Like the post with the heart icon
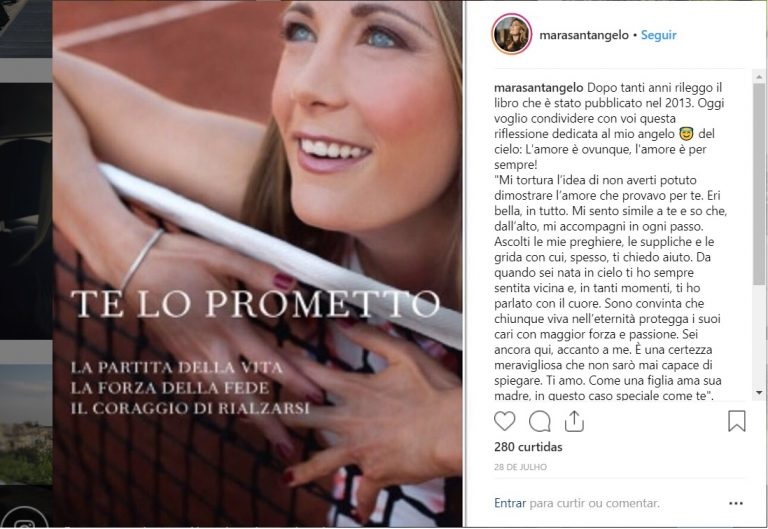Viewport: 768px width, 529px height. 504,421
